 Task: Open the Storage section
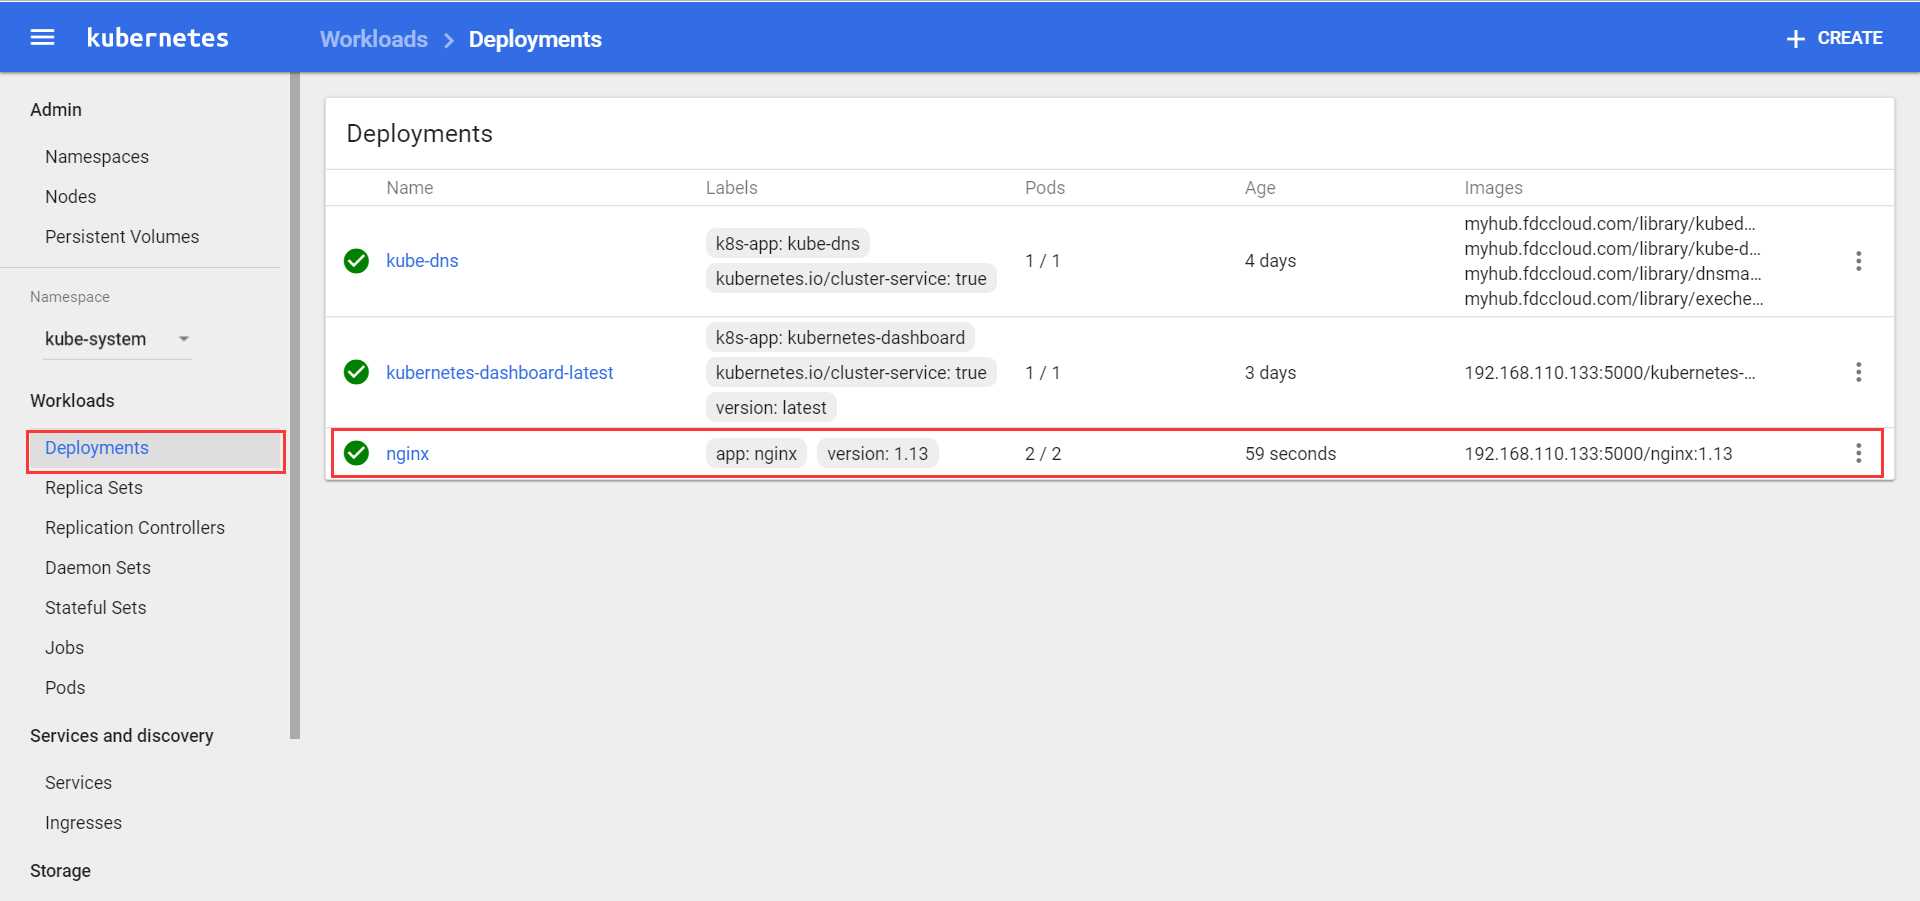point(60,871)
